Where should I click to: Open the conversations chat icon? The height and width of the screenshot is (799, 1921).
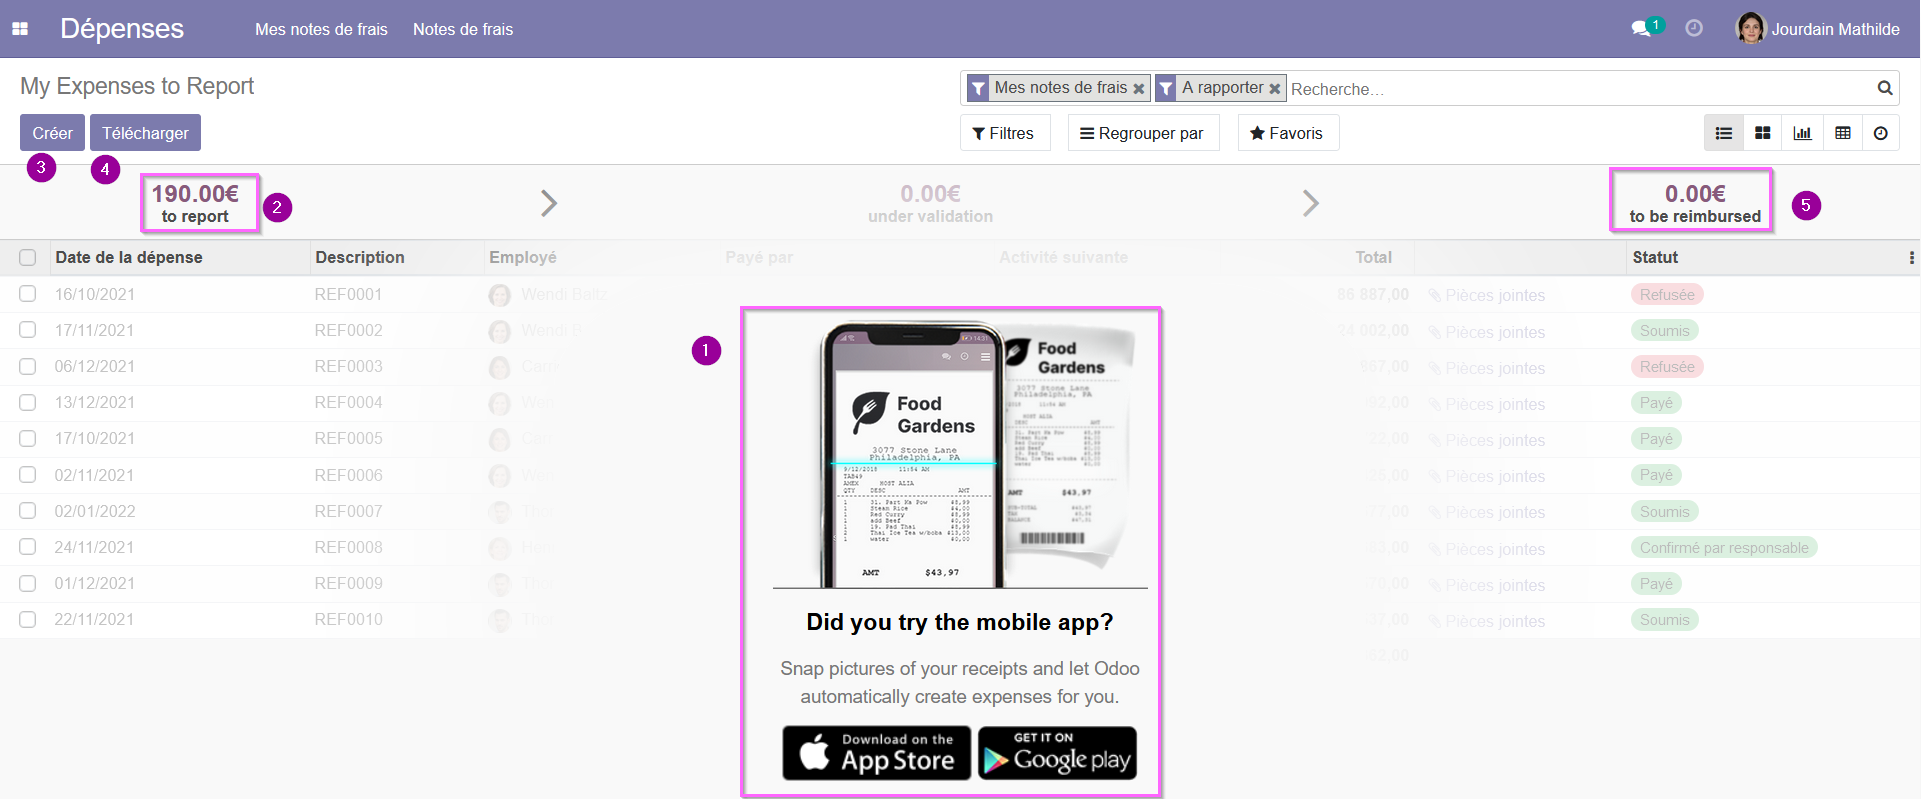(1641, 28)
